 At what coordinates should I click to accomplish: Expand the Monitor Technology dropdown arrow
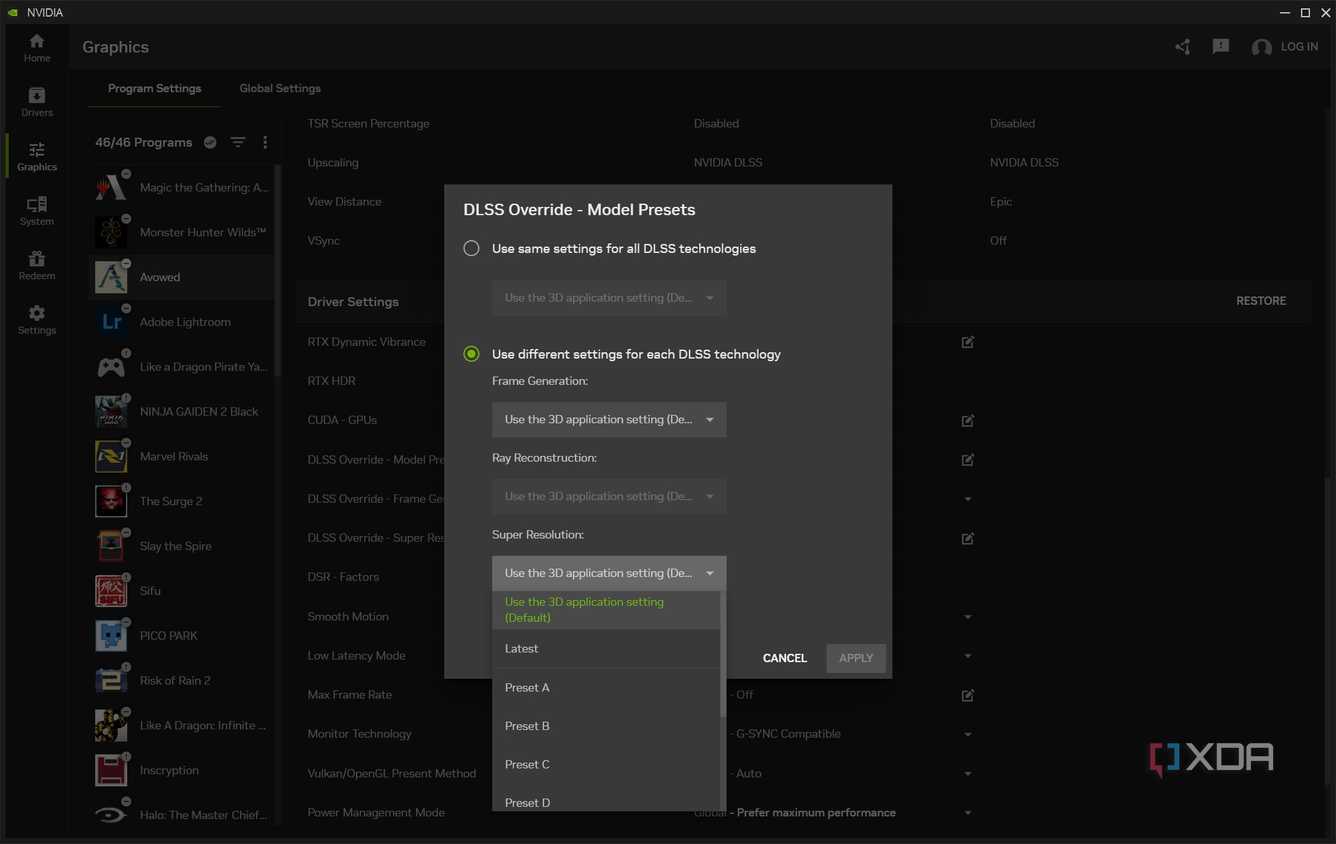click(967, 734)
